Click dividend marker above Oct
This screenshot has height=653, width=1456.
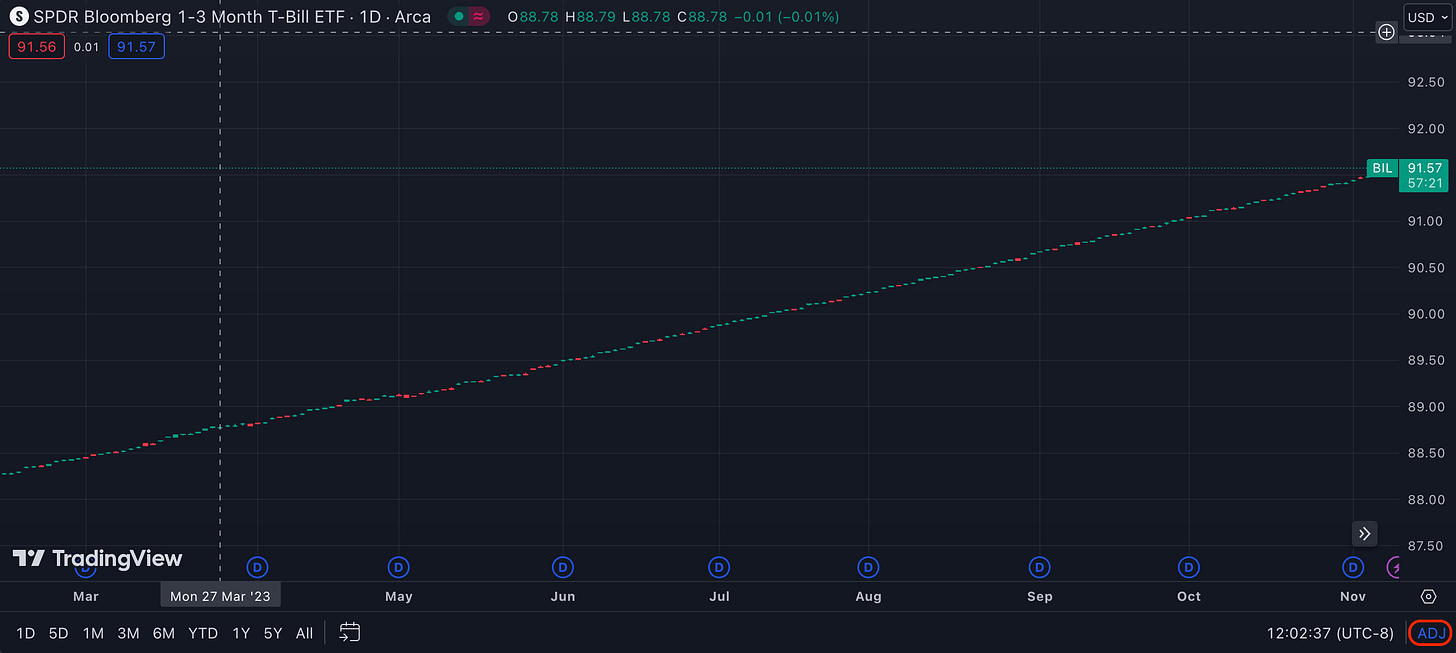point(1188,568)
